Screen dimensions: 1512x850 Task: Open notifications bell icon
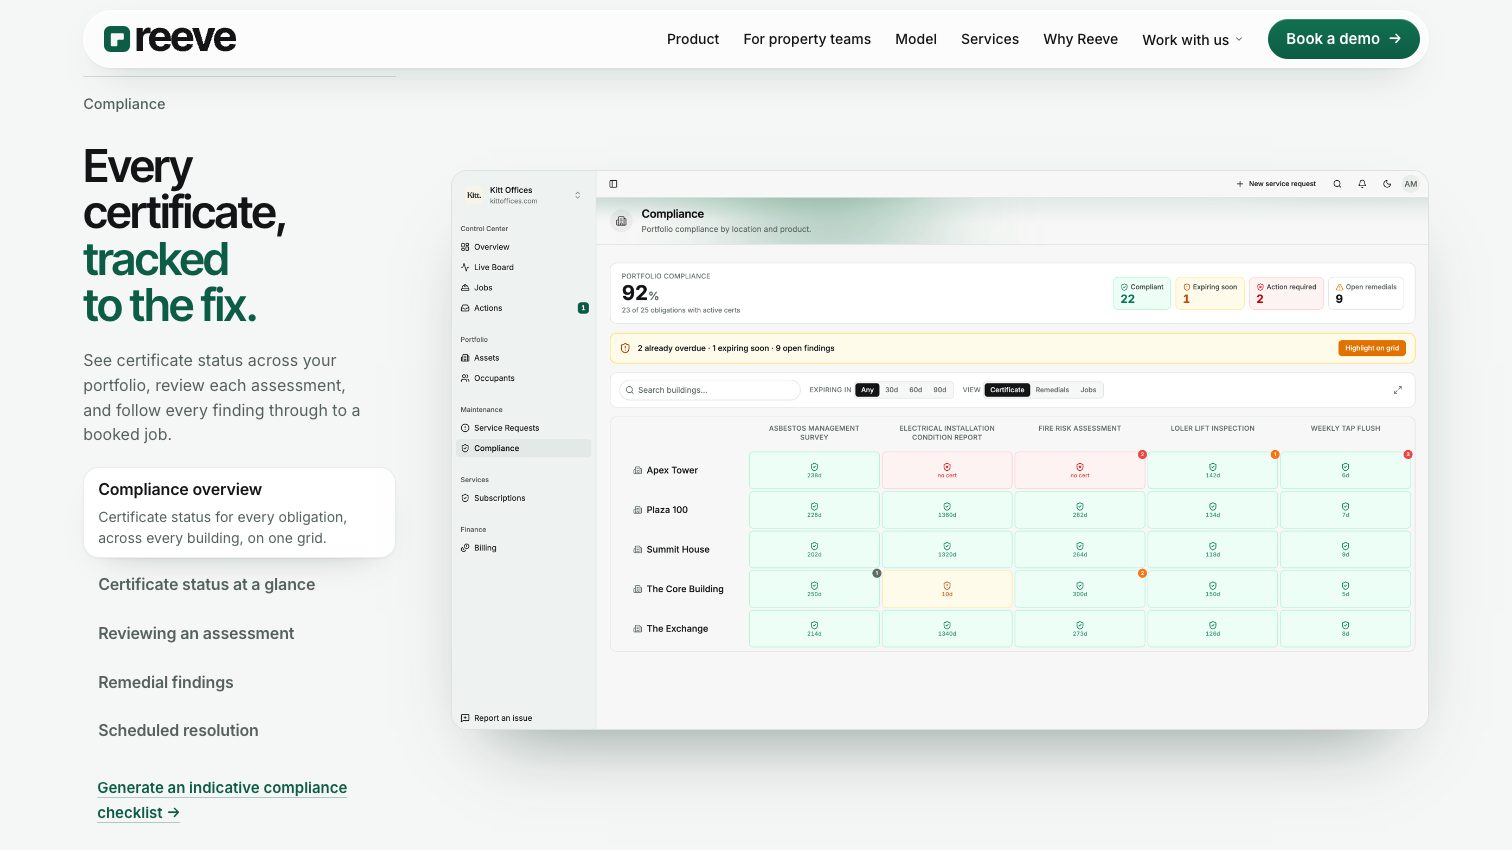click(1362, 184)
